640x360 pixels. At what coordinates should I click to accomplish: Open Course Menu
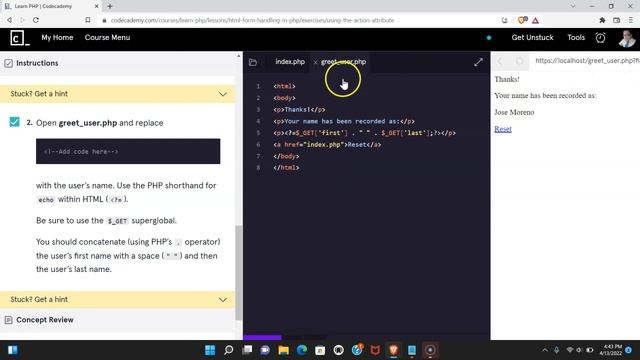point(107,38)
